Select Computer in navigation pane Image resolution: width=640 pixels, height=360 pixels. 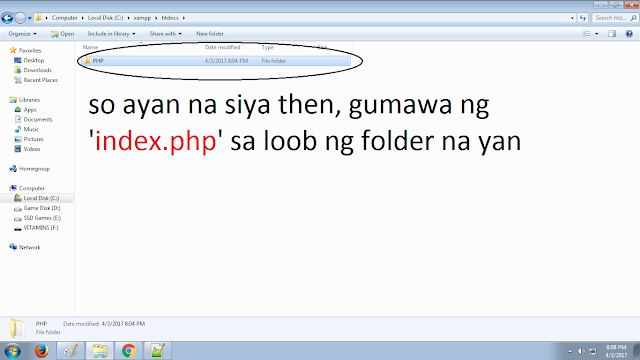(x=32, y=189)
